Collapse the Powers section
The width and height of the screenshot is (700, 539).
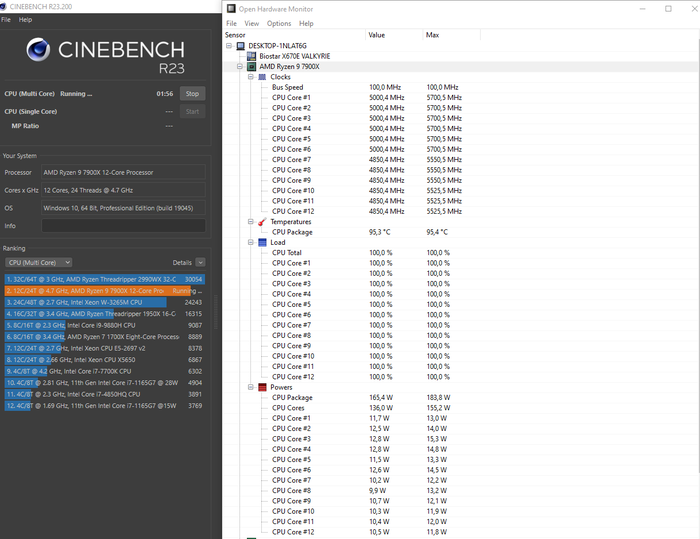click(251, 387)
